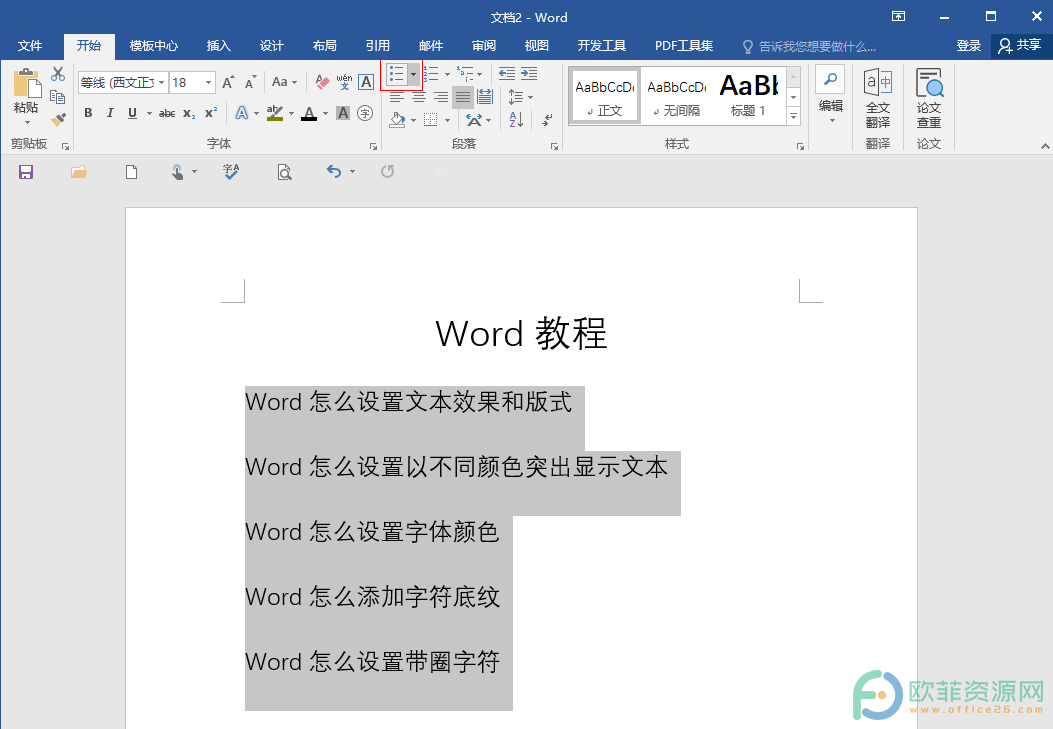Toggle strikethrough (abc) formatting

(x=167, y=113)
